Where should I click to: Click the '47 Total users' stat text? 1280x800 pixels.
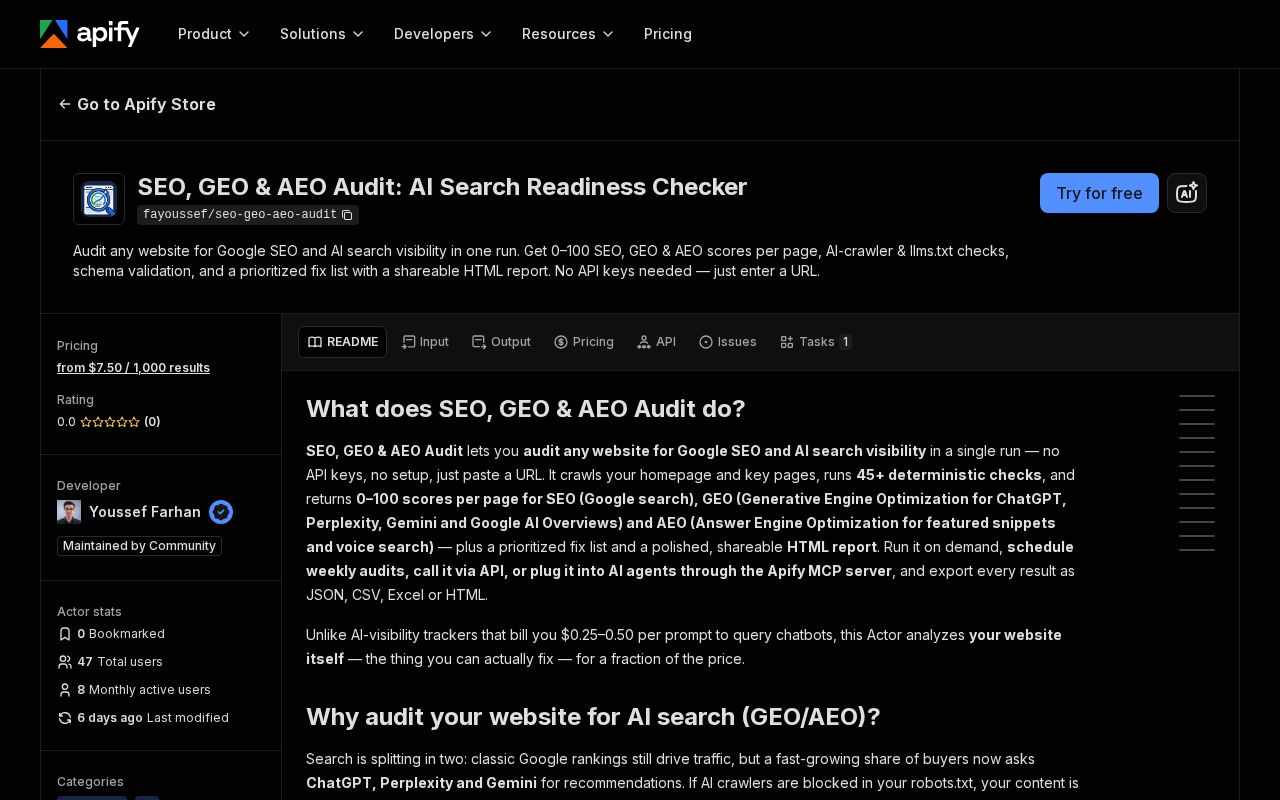coord(120,662)
